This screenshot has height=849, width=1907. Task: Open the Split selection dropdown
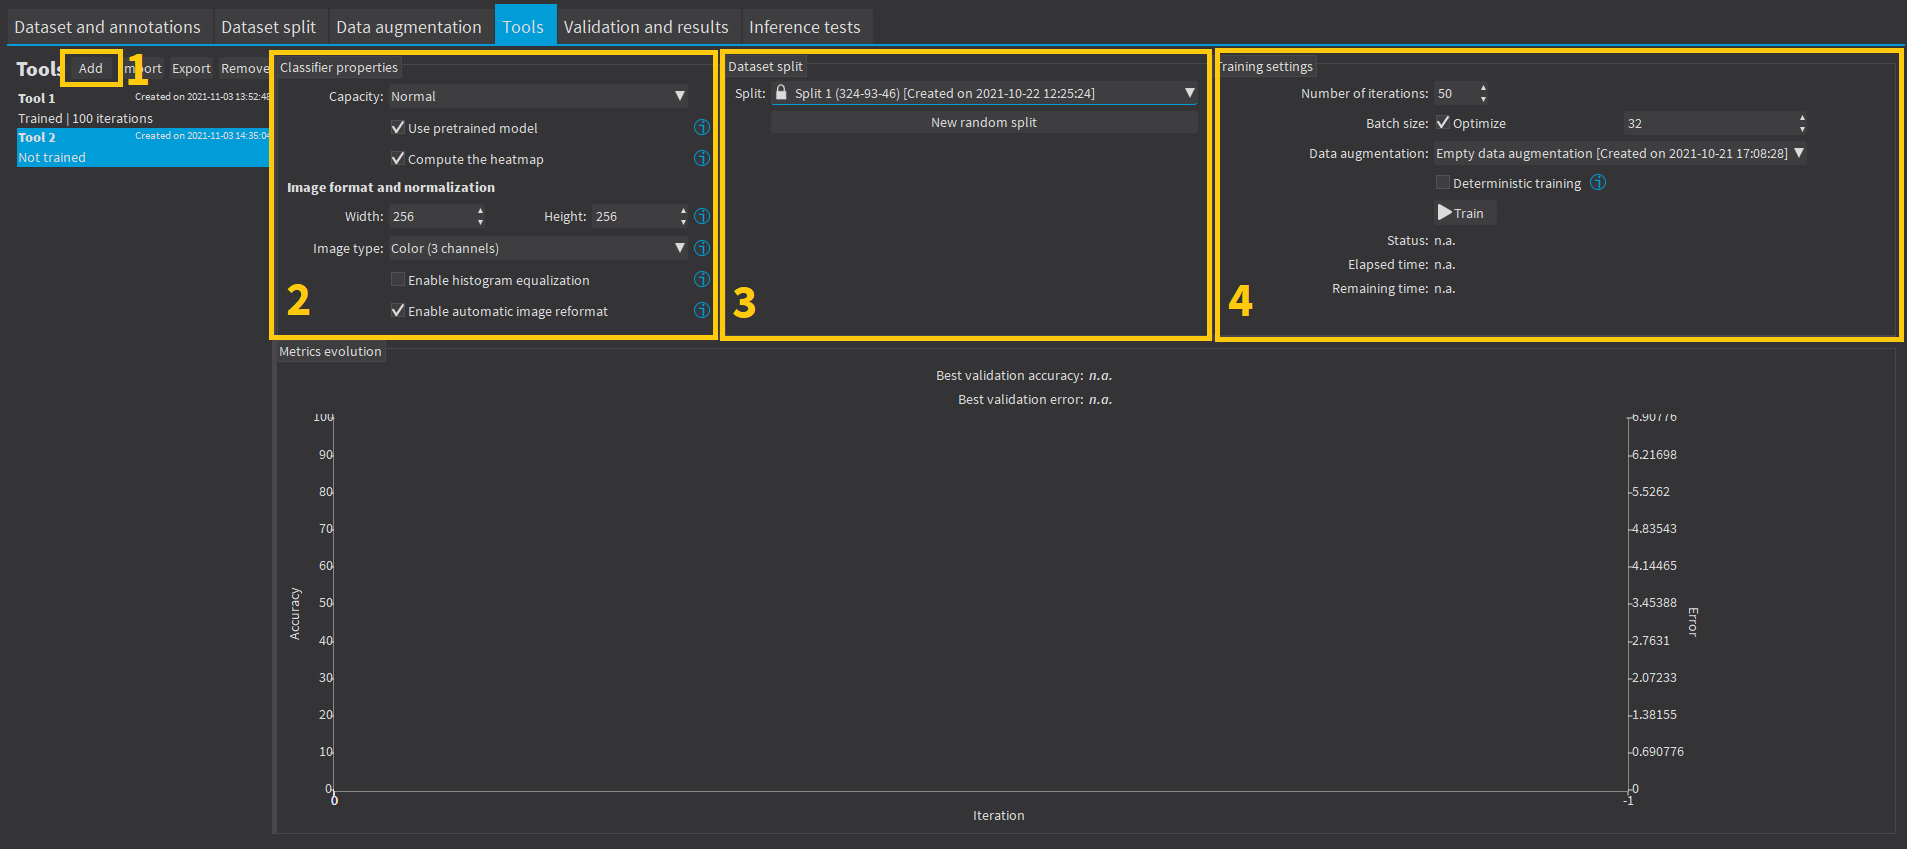coord(985,93)
